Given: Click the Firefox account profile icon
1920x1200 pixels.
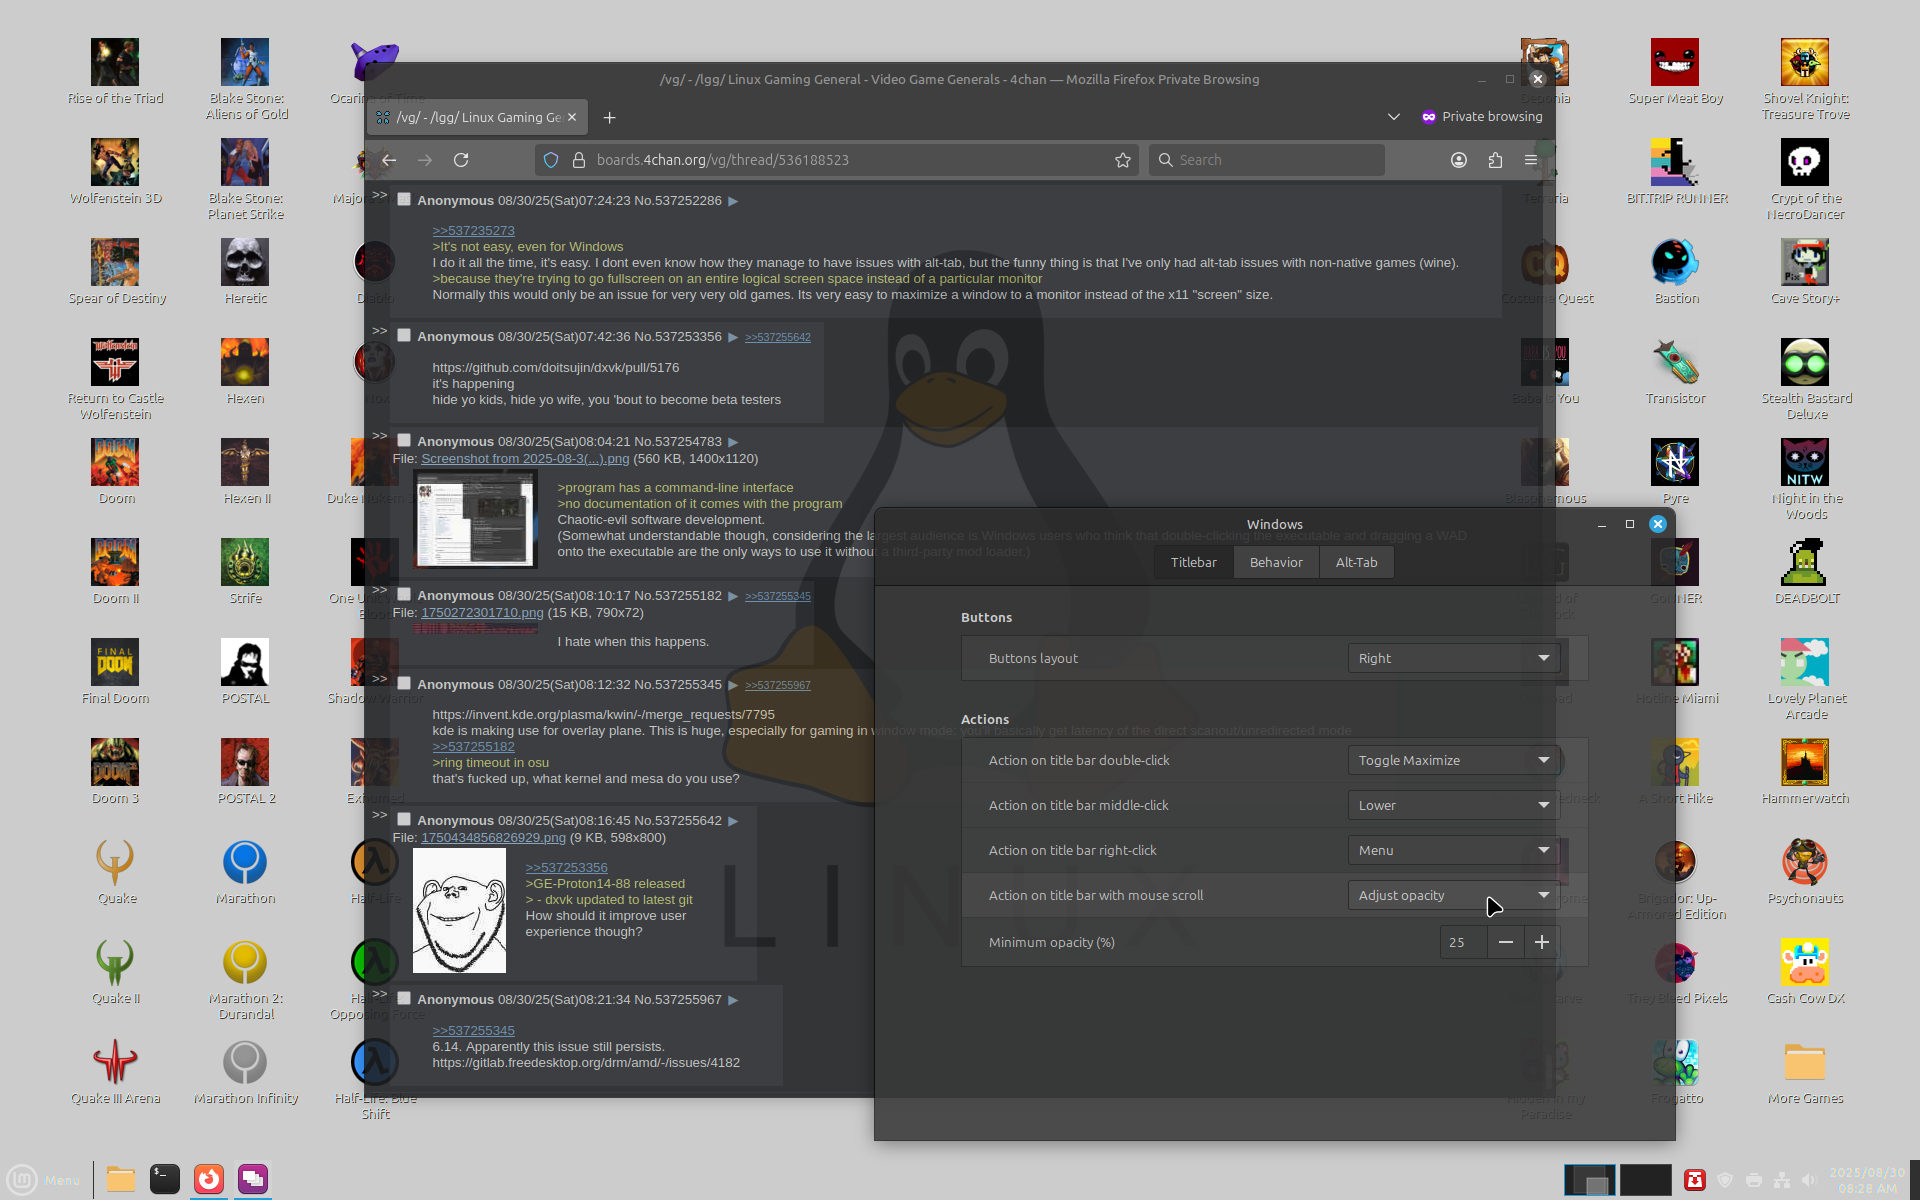Looking at the screenshot, I should click(1459, 160).
